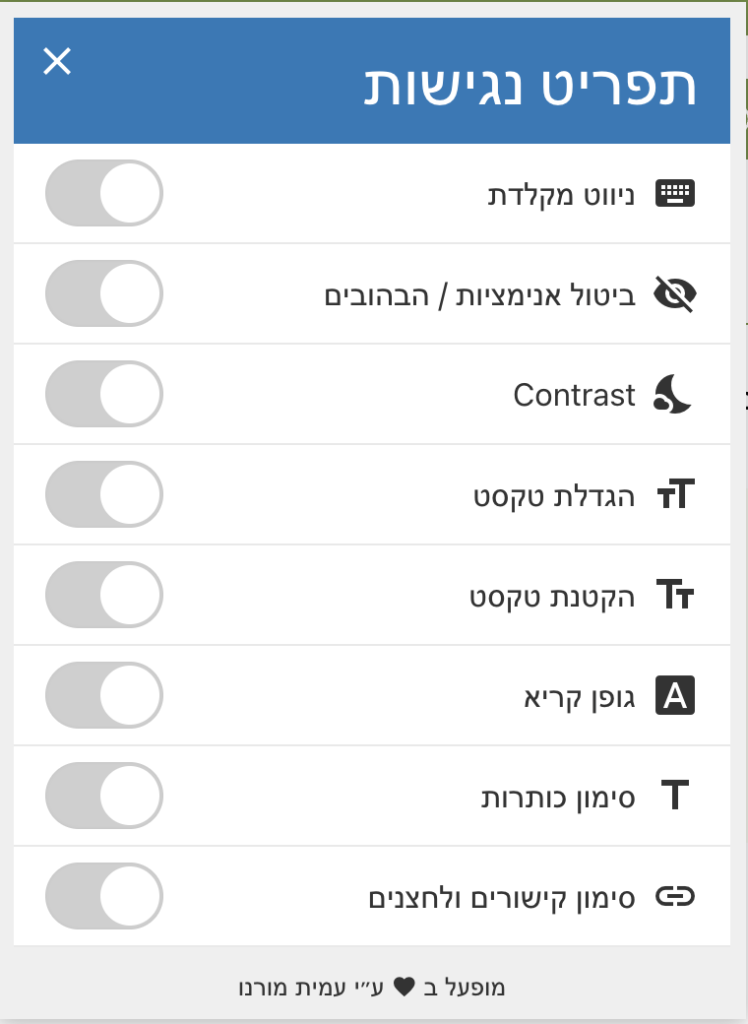
Task: Select the 'Contrast' menu label
Action: (574, 395)
